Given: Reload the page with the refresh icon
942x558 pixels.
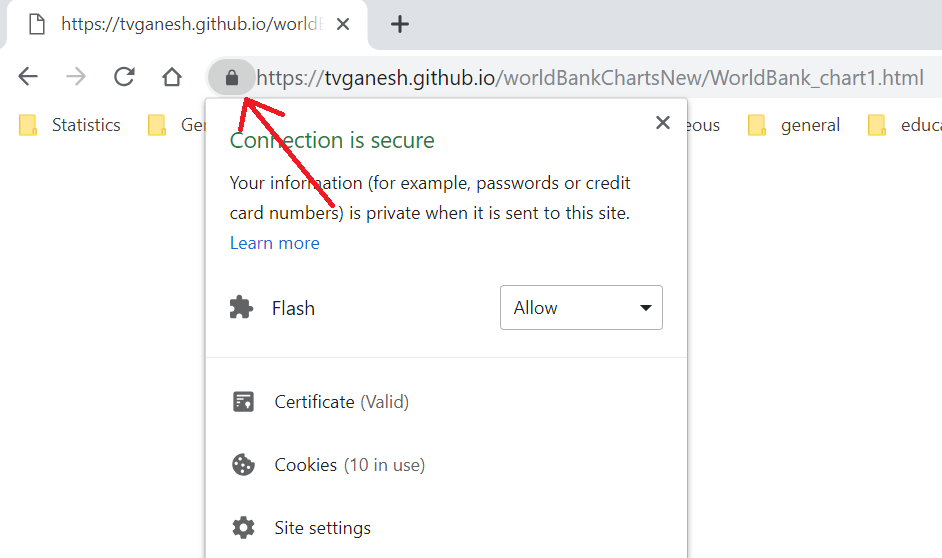Looking at the screenshot, I should (124, 76).
